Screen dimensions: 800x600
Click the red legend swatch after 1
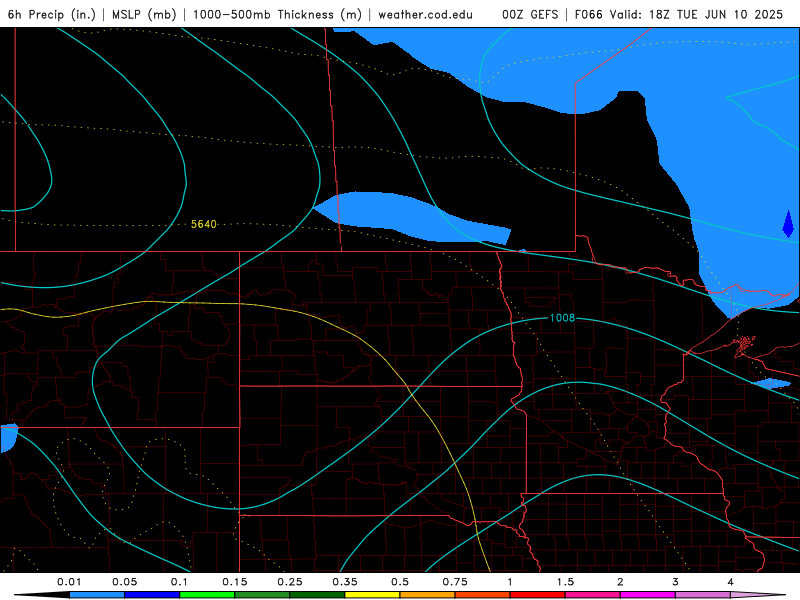tap(538, 595)
